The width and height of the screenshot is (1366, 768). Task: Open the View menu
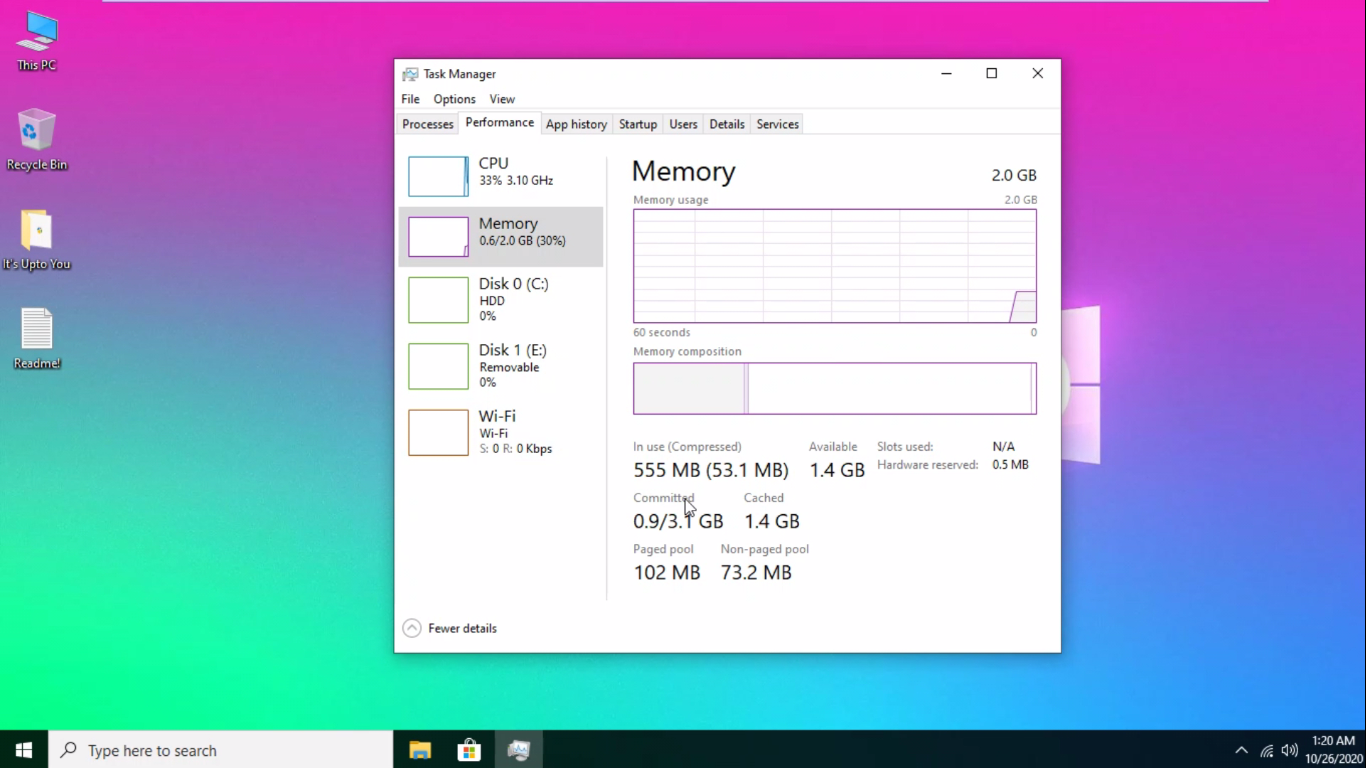(502, 99)
